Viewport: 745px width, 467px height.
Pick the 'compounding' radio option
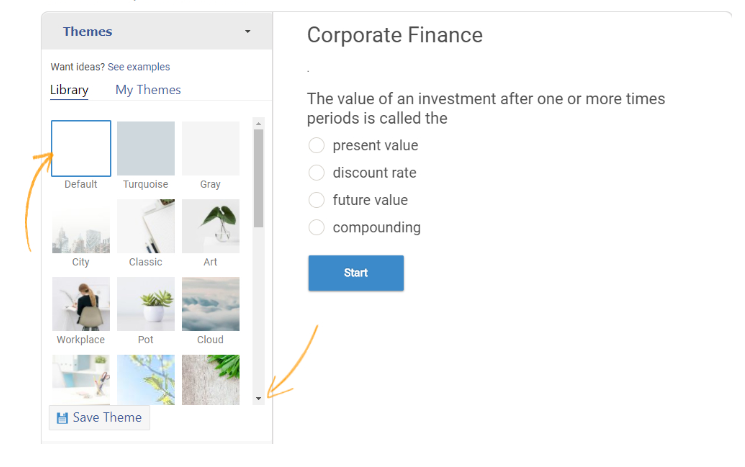[x=317, y=227]
